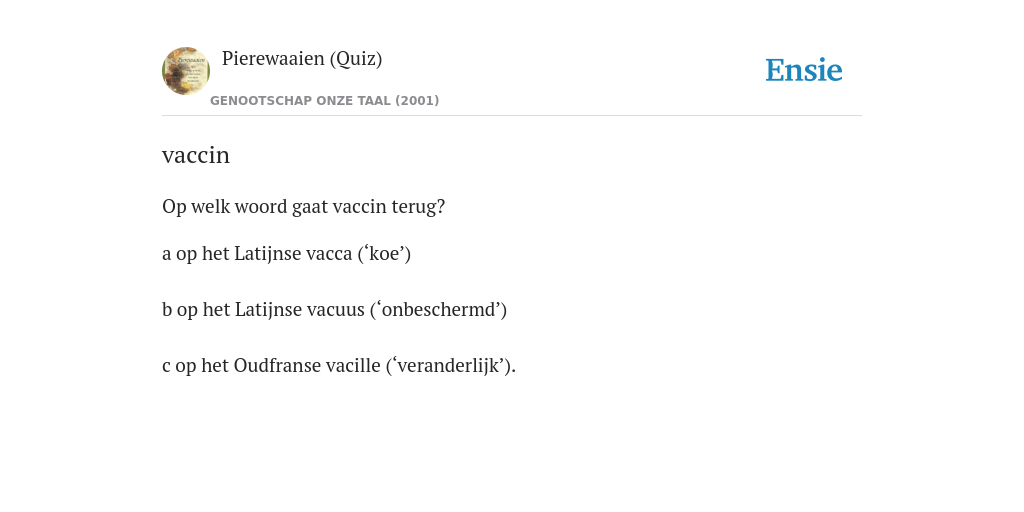This screenshot has height=512, width=1024.
Task: Click '(Quiz)' in the page title
Action: 356,59
